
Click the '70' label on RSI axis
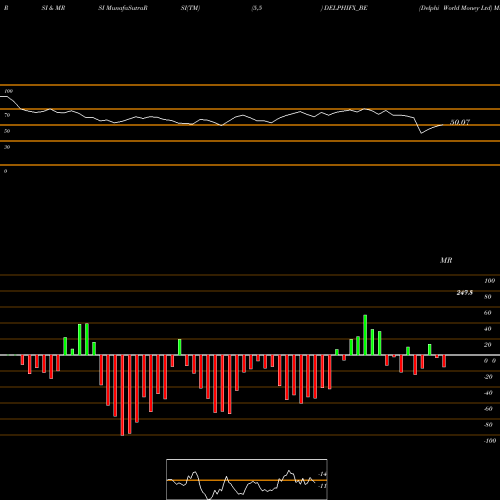(x=7, y=115)
